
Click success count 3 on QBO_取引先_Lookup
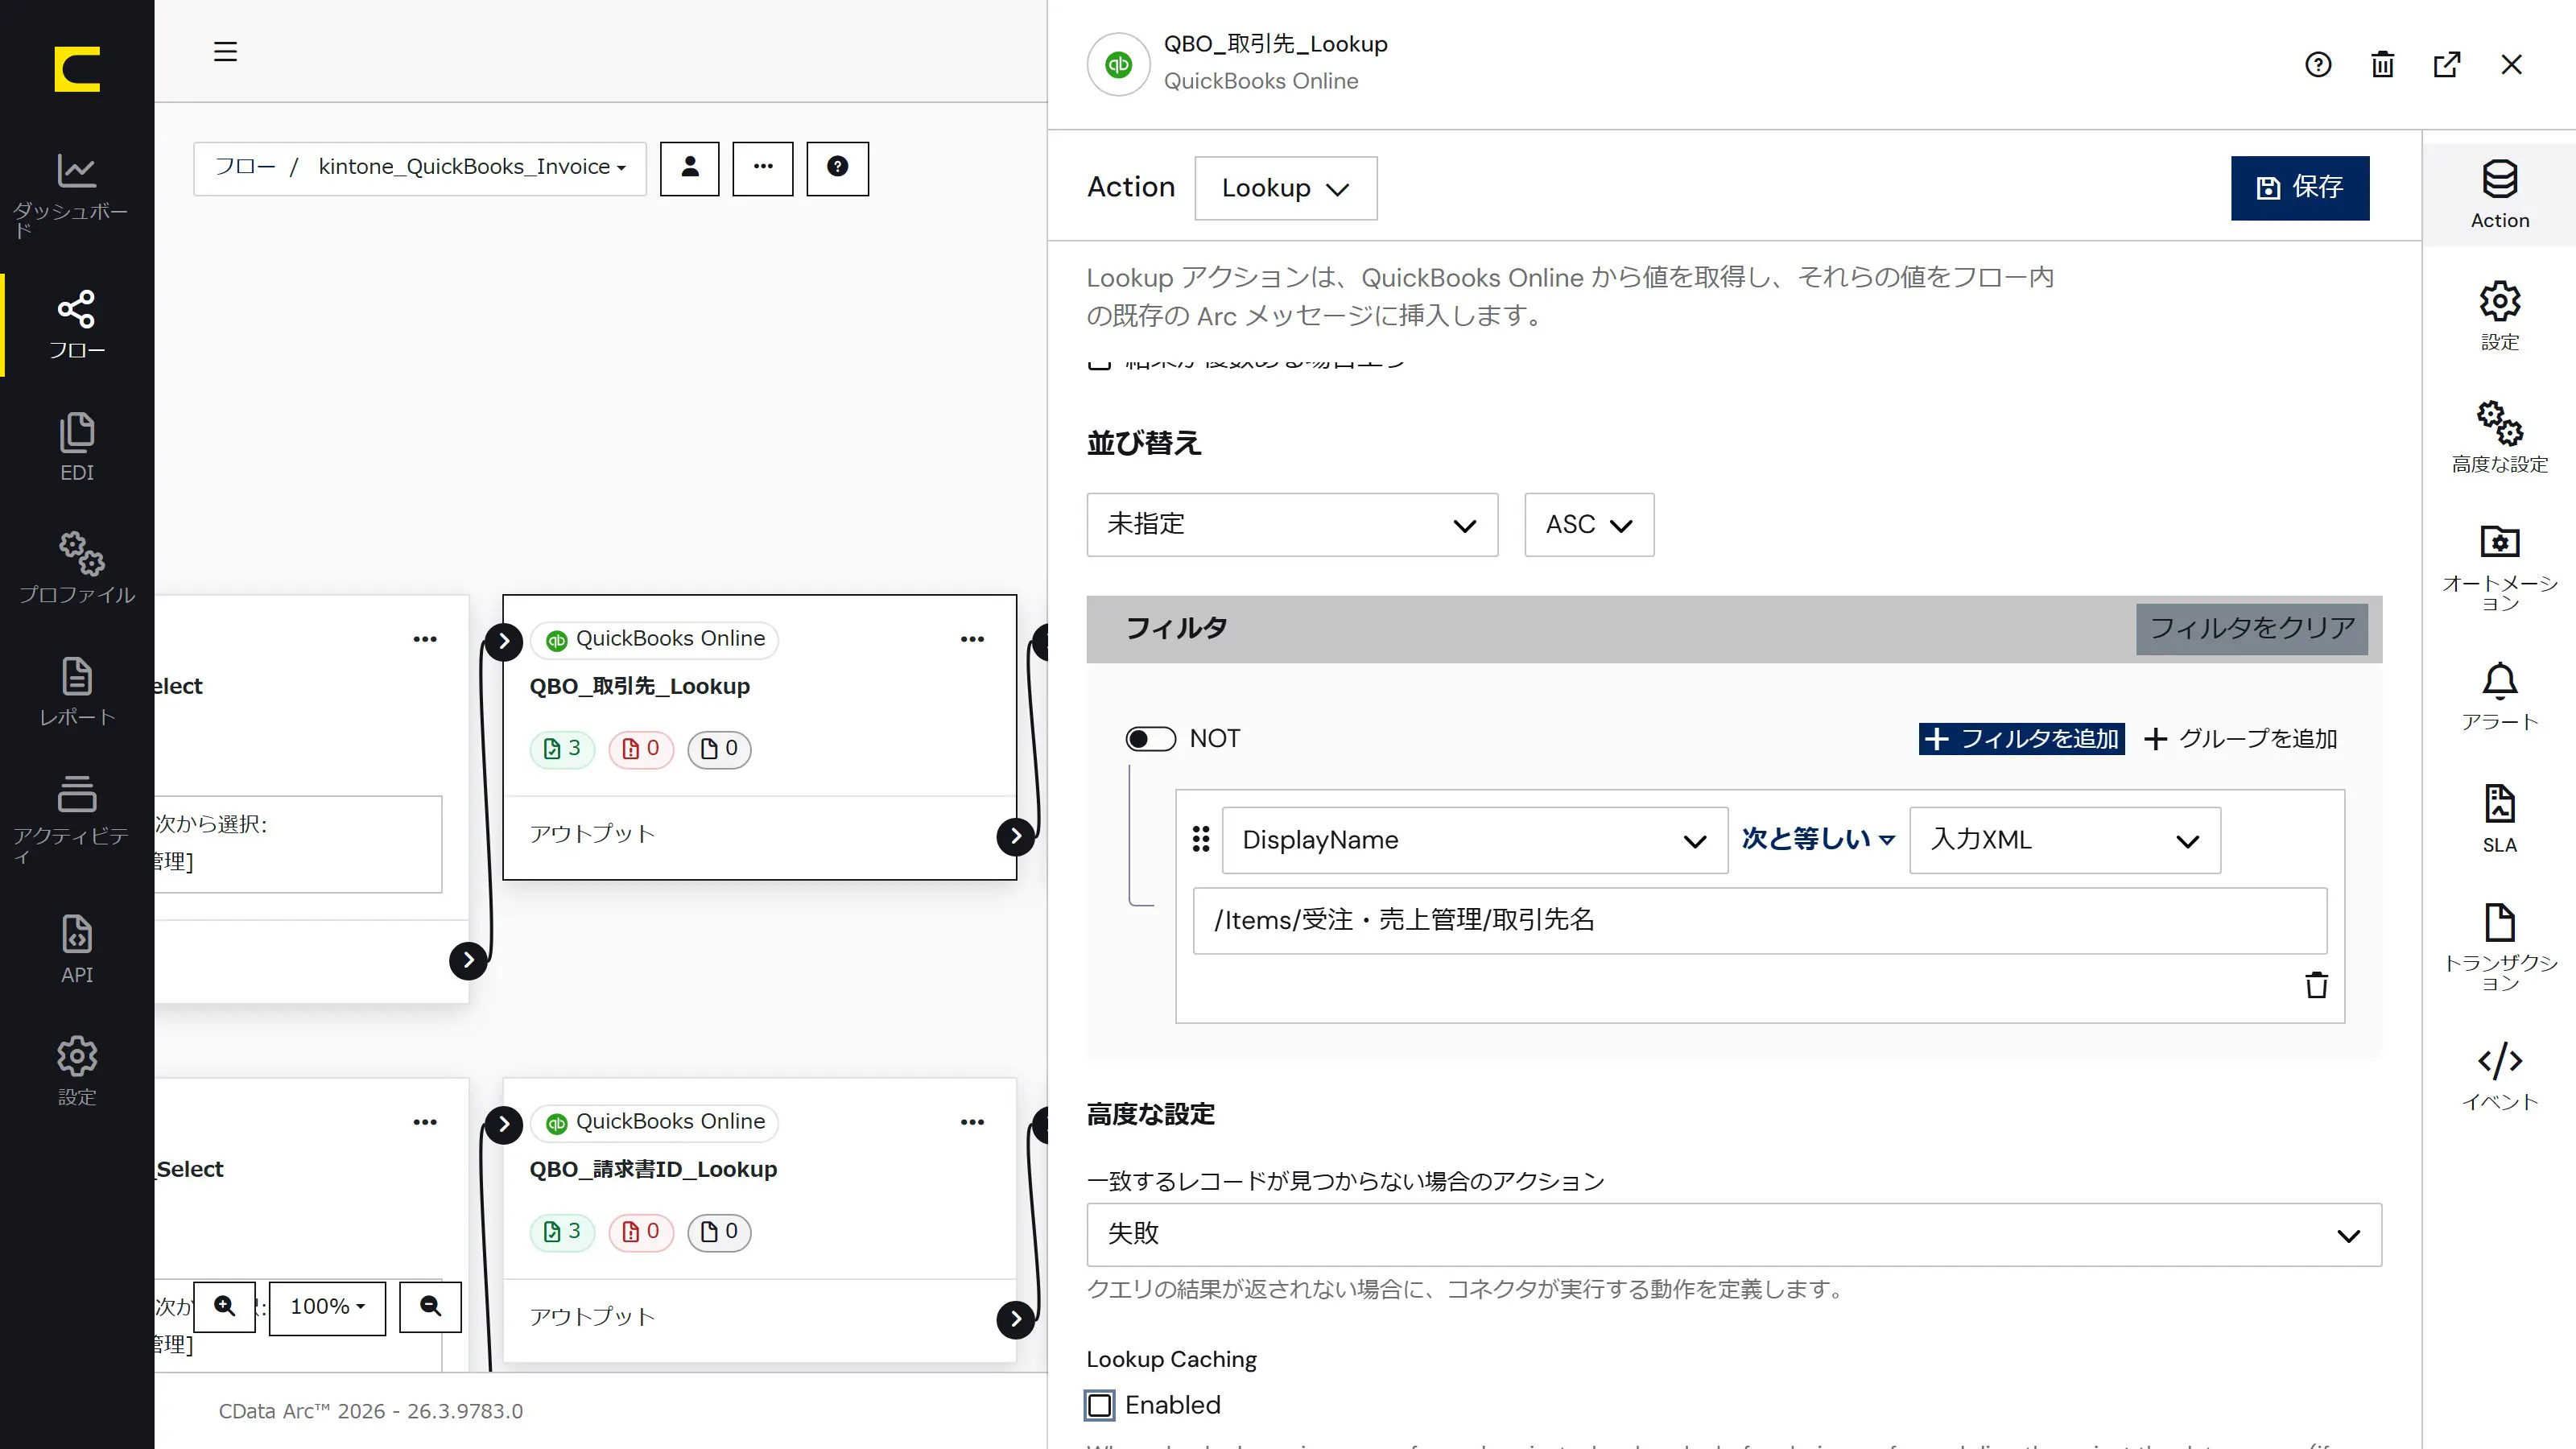coord(562,748)
